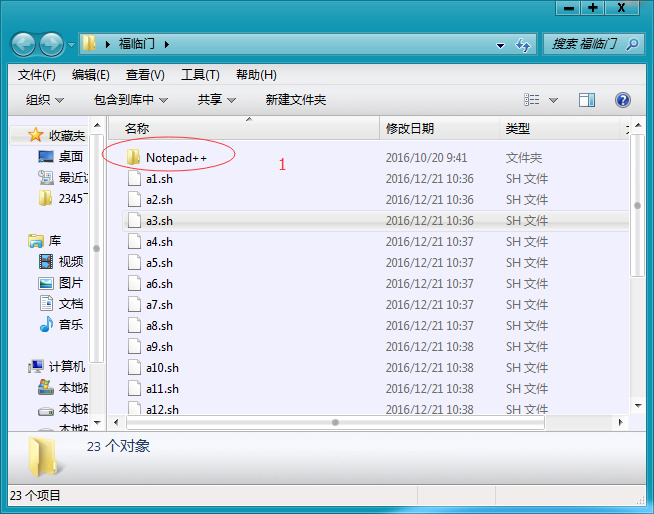This screenshot has width=654, height=514.
Task: Click the file list vertical scrollbar thumb
Action: coord(637,205)
